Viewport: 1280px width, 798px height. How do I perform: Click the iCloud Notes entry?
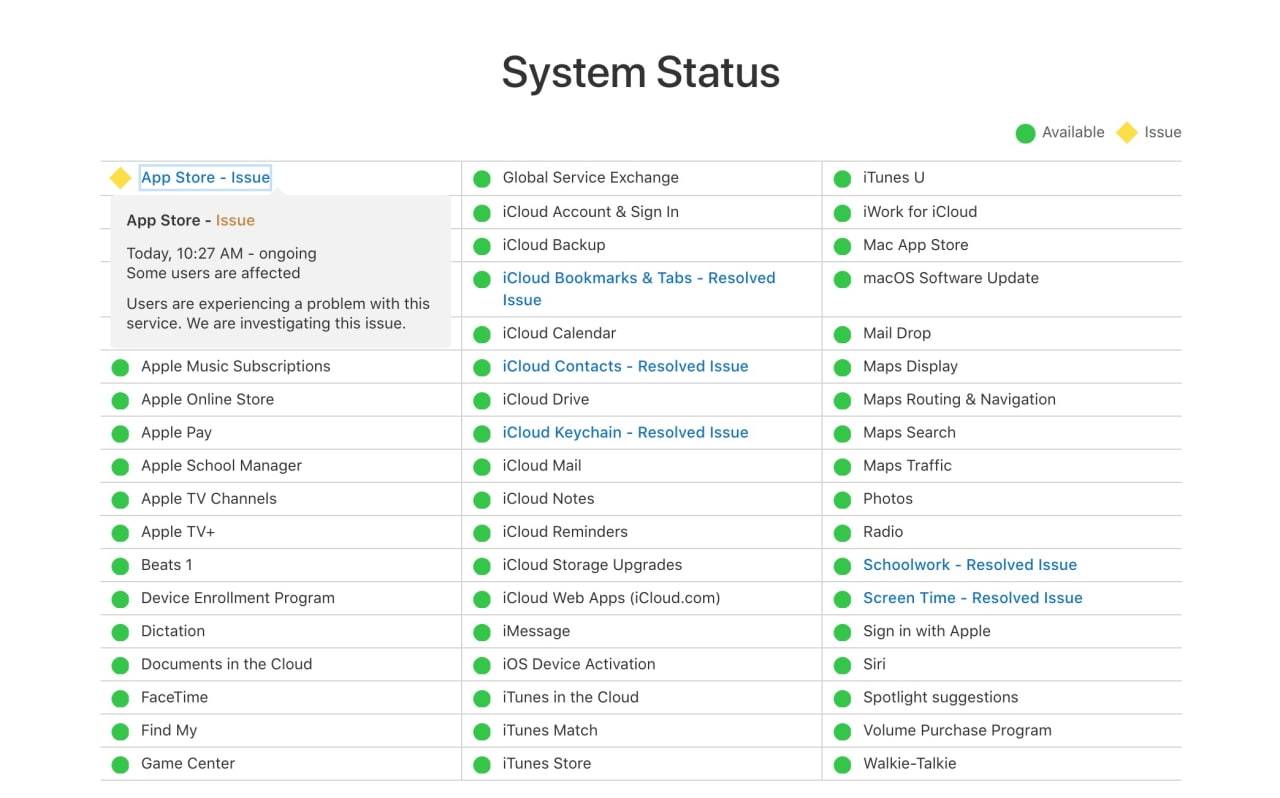[548, 499]
